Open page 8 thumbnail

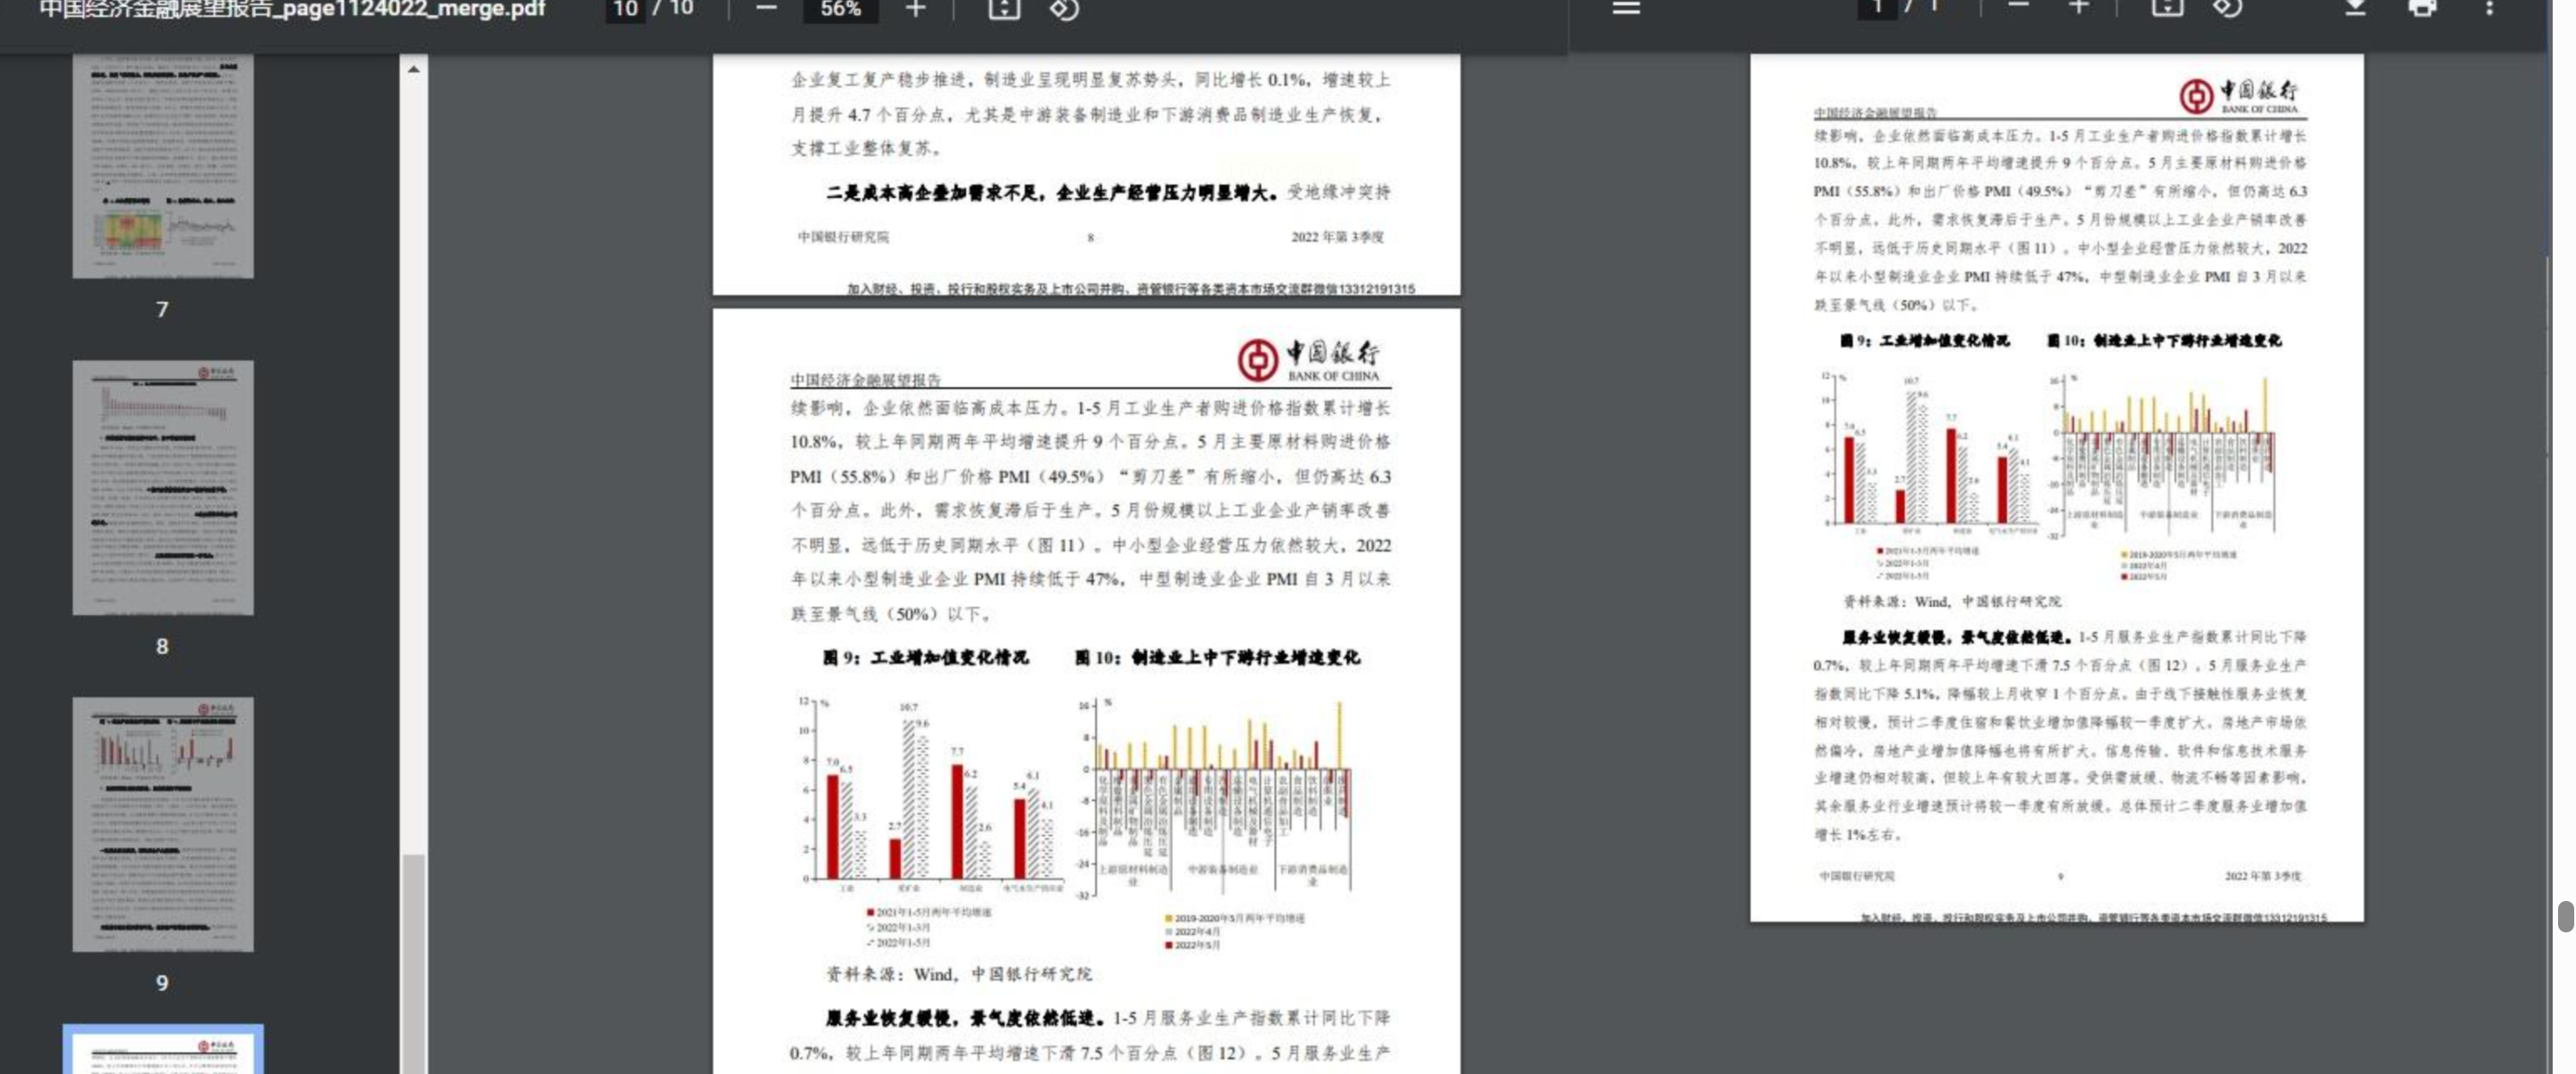point(162,487)
